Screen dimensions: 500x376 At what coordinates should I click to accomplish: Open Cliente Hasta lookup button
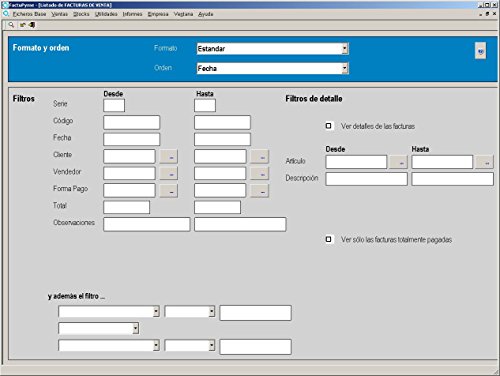click(260, 157)
